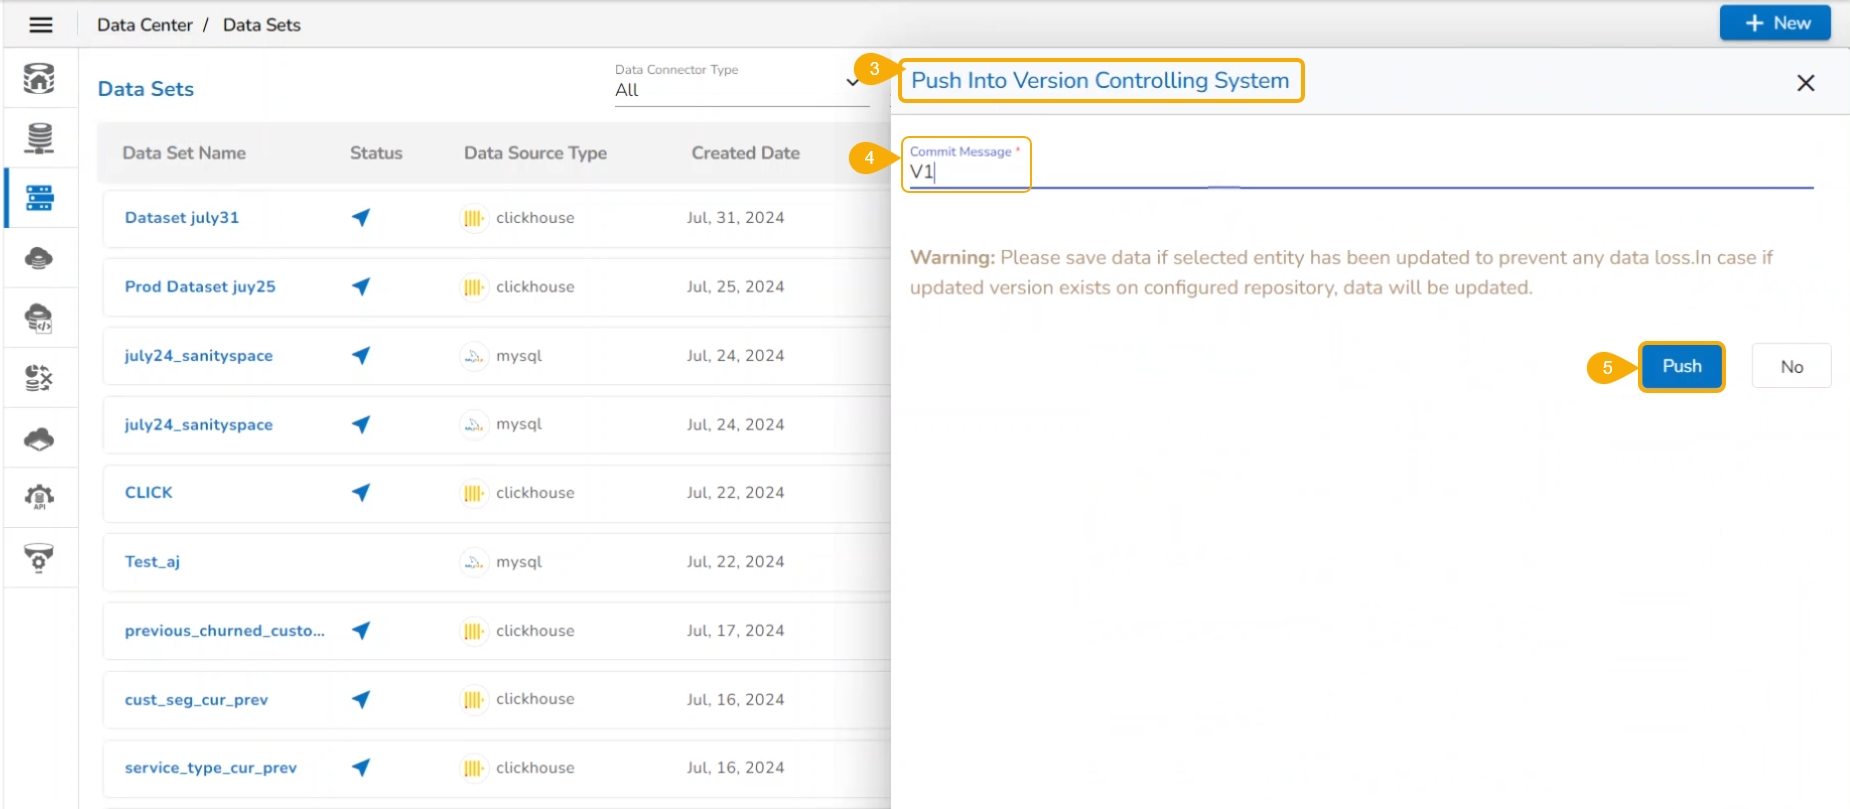1850x809 pixels.
Task: Click the data preparation sidebar icon
Action: (39, 378)
